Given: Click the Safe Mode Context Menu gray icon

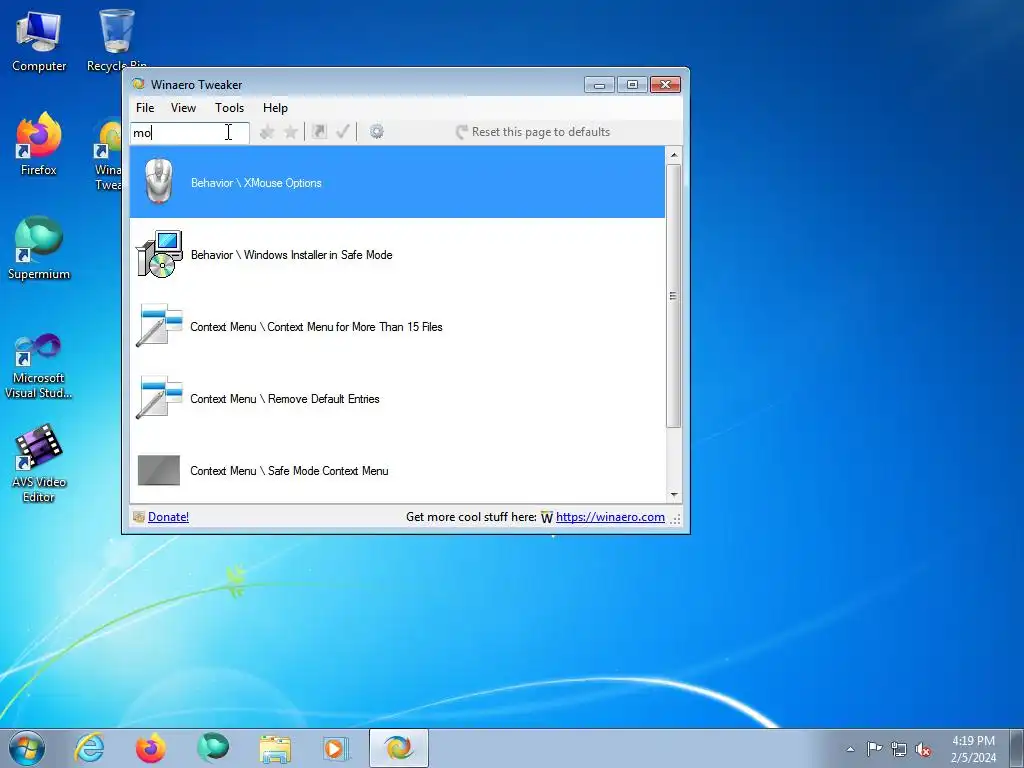Looking at the screenshot, I should [159, 470].
